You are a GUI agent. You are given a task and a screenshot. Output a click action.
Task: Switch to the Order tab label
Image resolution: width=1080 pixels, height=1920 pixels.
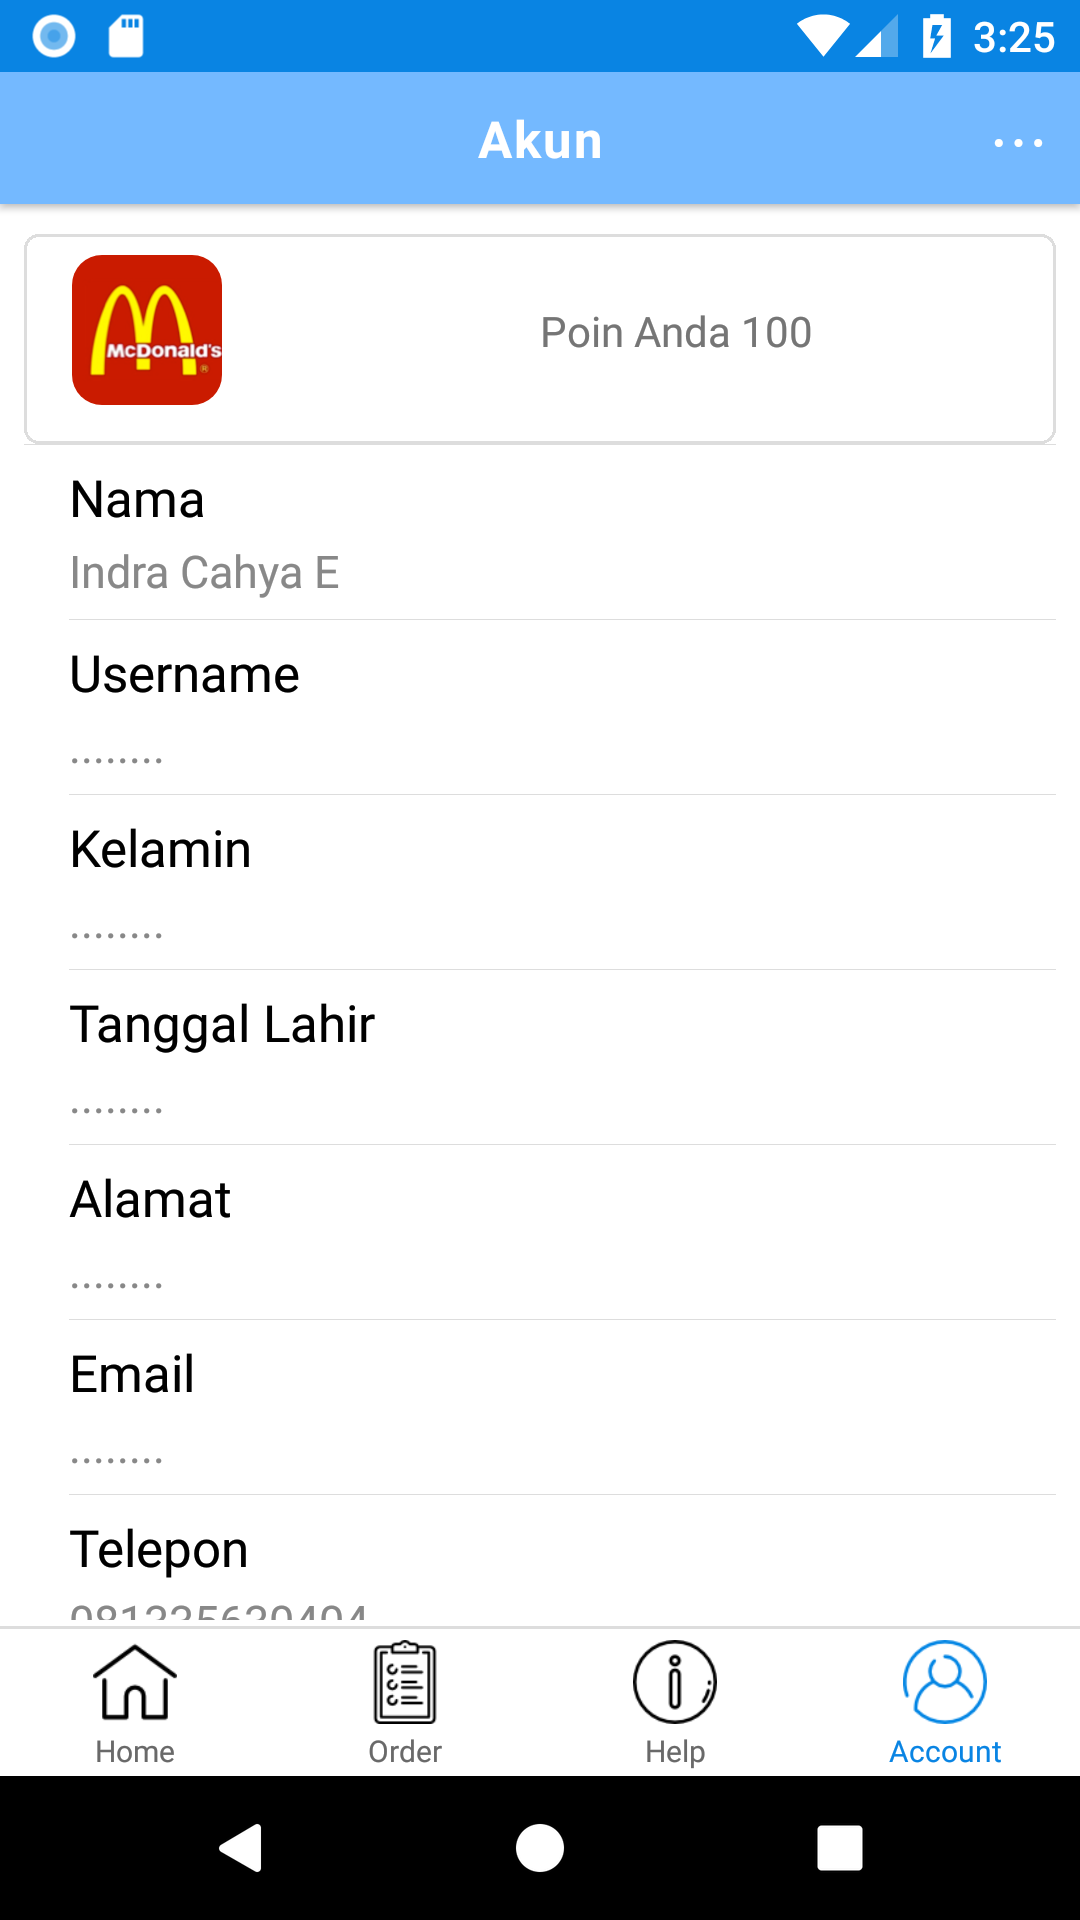405,1752
